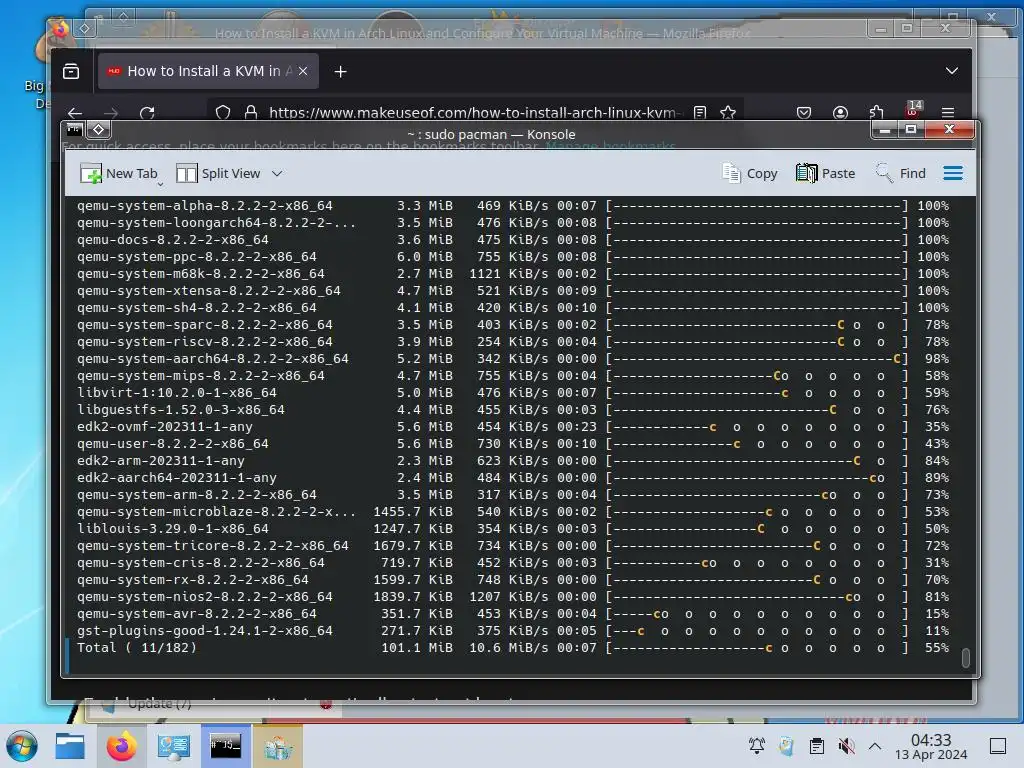Click the 'libguestfs-1.52.0-3-x86_64' line

click(180, 410)
